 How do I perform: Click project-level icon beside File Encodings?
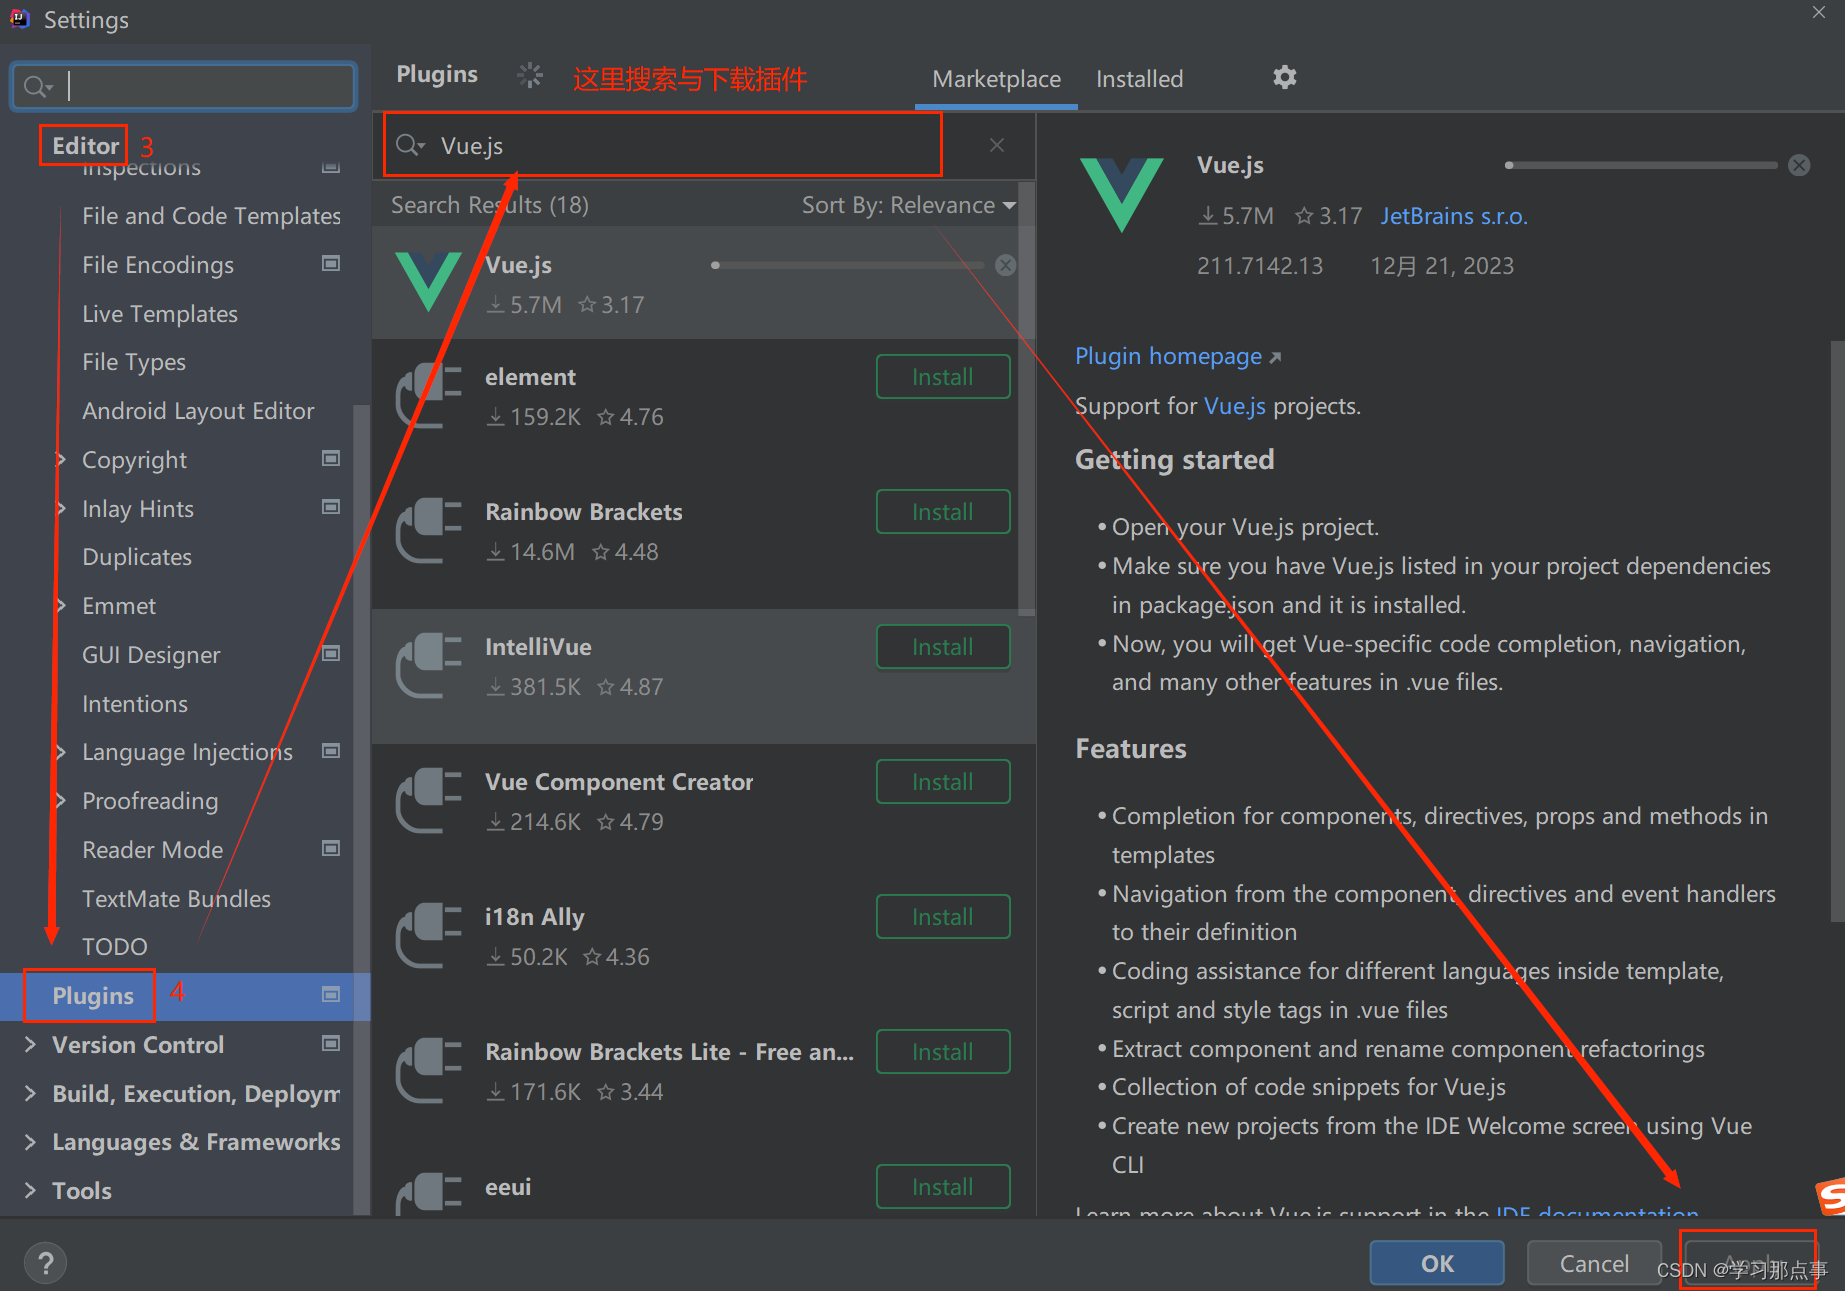coord(331,263)
